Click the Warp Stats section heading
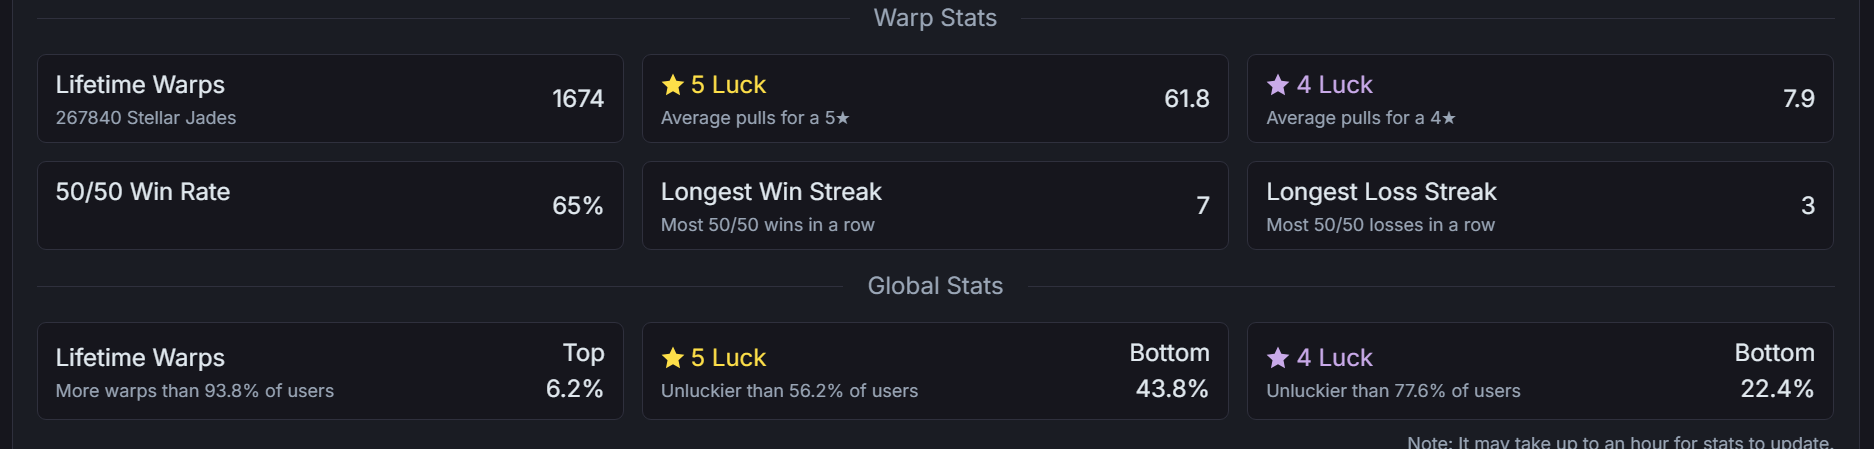Image resolution: width=1874 pixels, height=449 pixels. [935, 18]
